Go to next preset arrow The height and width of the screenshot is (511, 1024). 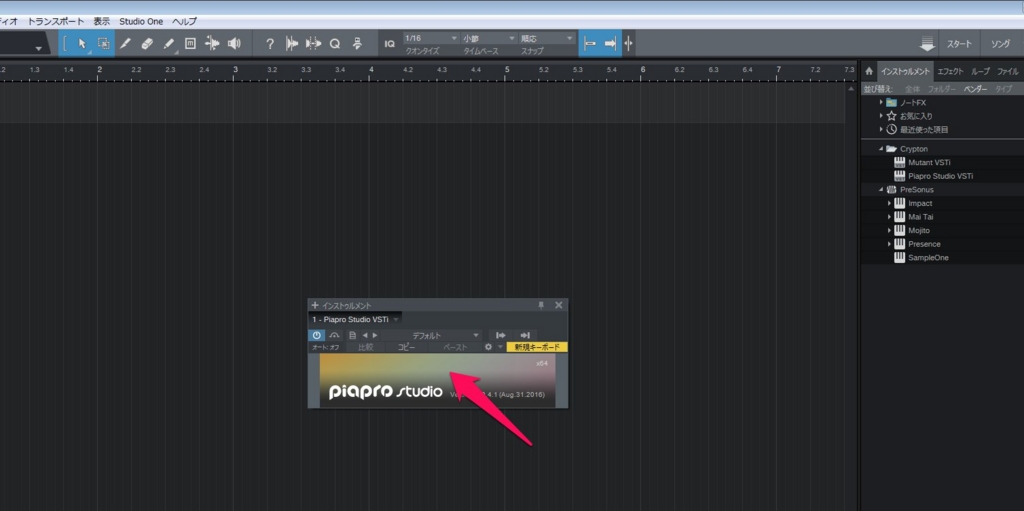point(375,335)
